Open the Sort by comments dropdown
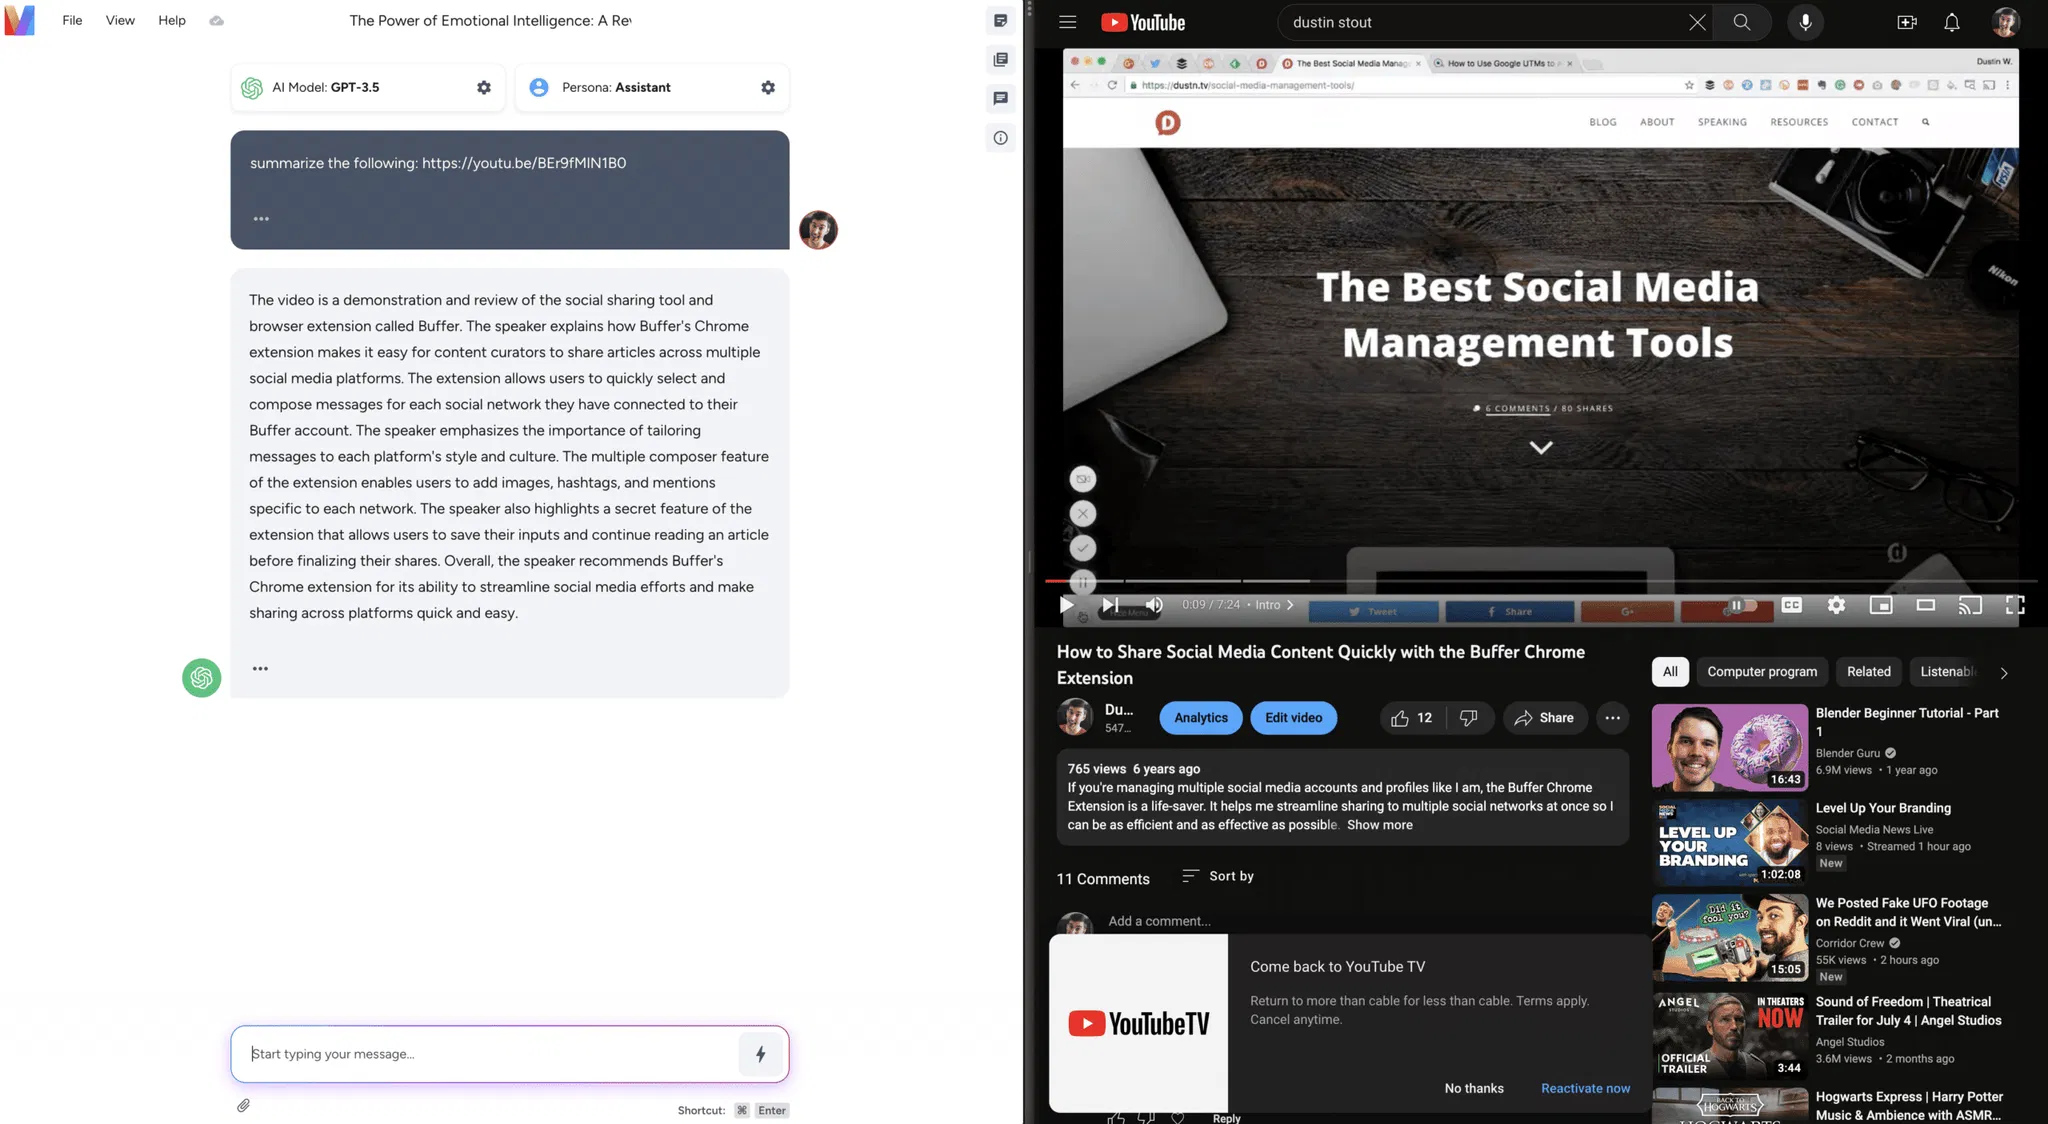2048x1124 pixels. pos(1217,876)
